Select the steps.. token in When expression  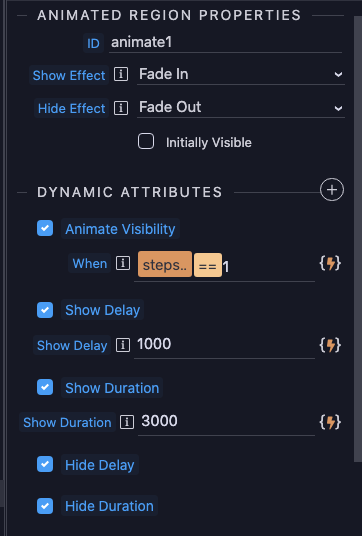165,264
